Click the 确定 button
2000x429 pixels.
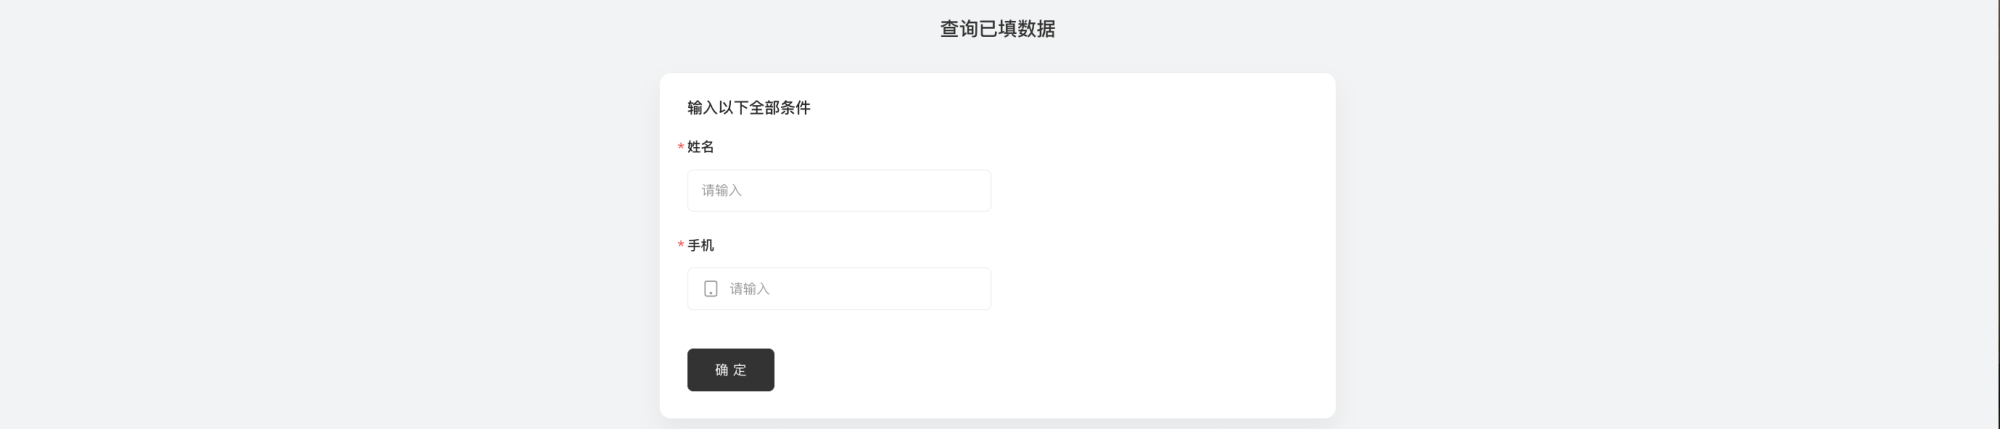pos(731,370)
